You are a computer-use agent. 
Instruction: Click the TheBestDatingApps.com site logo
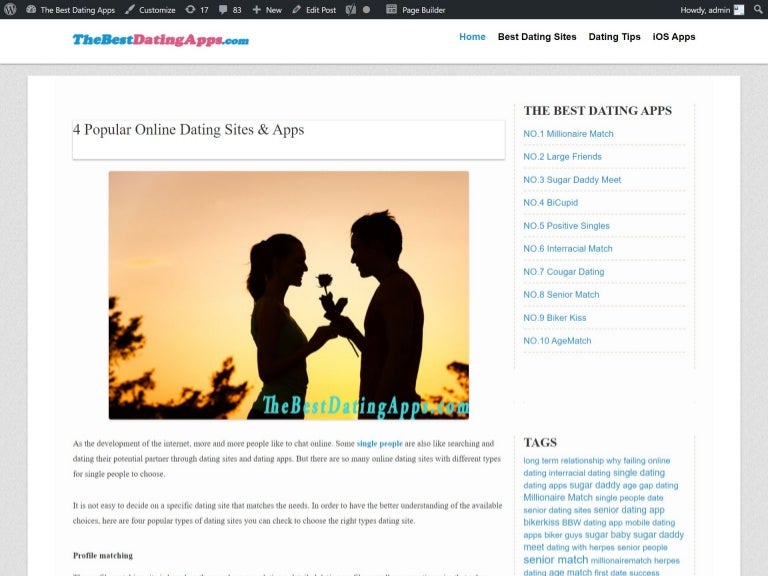click(161, 40)
